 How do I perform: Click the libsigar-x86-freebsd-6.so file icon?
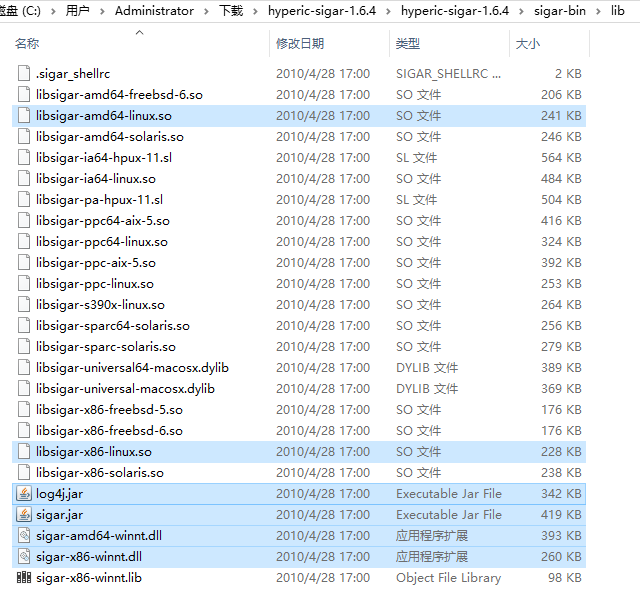24,430
